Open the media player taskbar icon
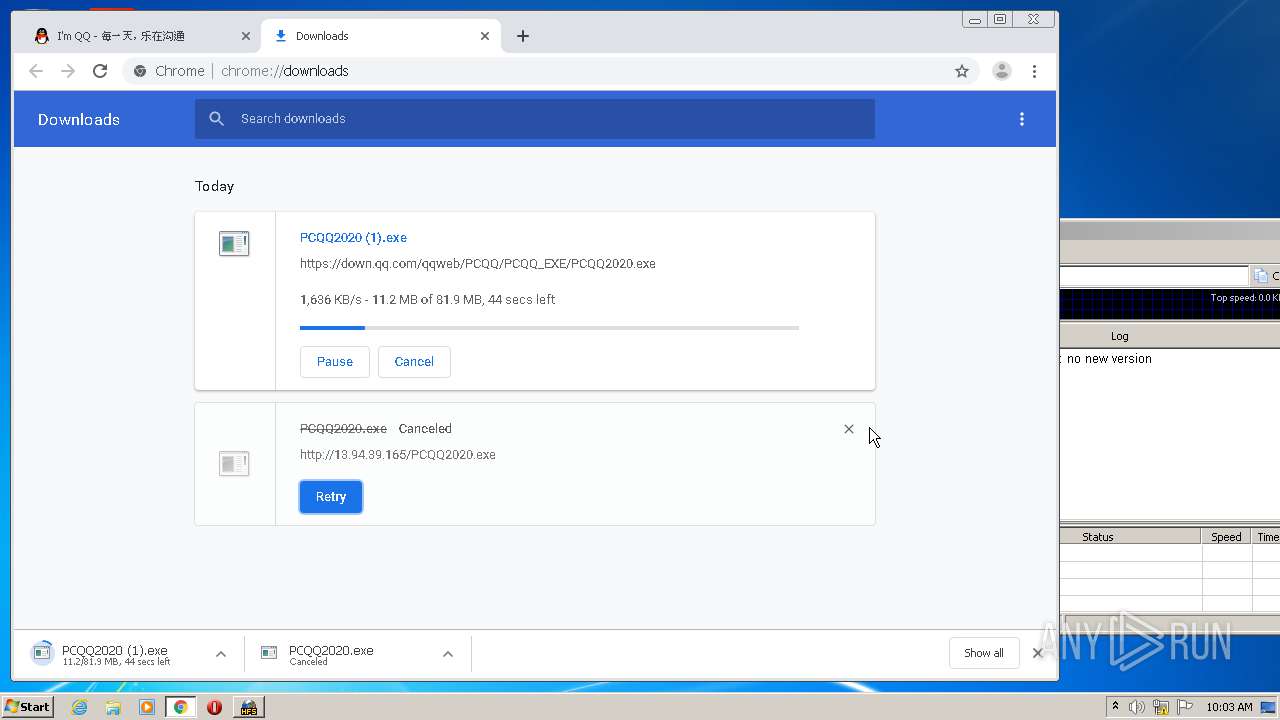The width and height of the screenshot is (1280, 720). (147, 707)
